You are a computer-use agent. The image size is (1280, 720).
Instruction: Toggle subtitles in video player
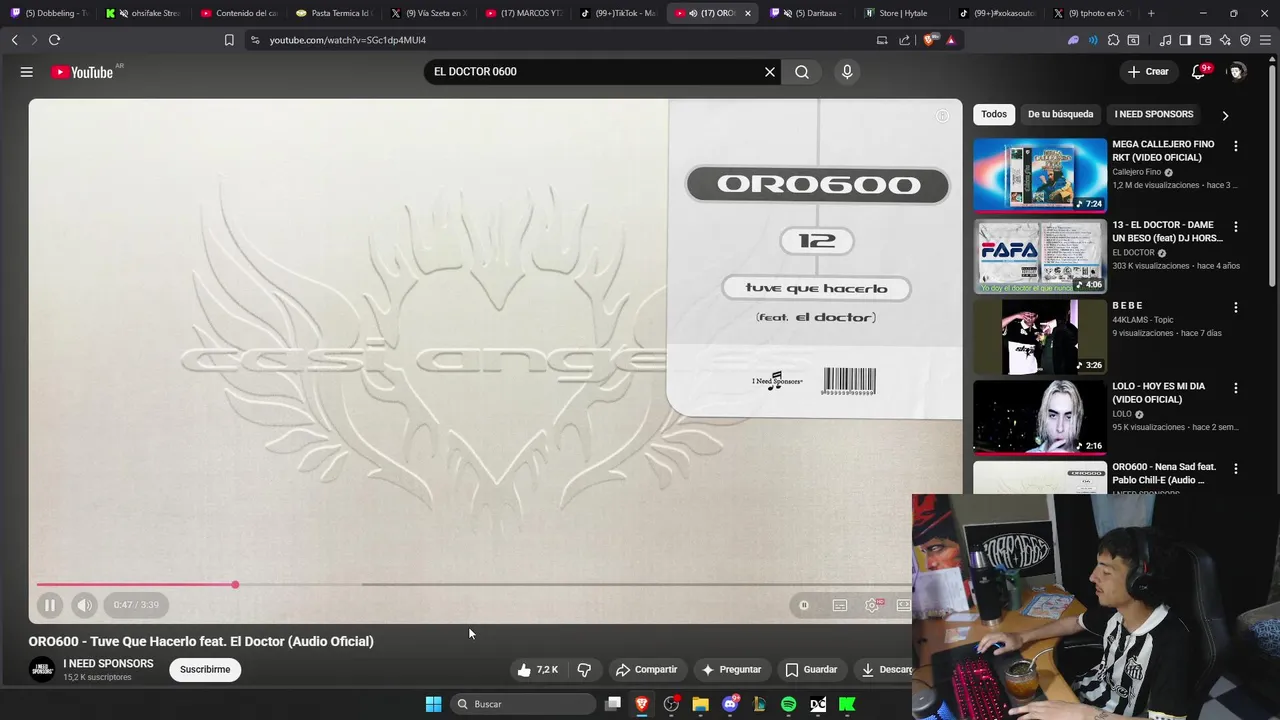click(840, 605)
